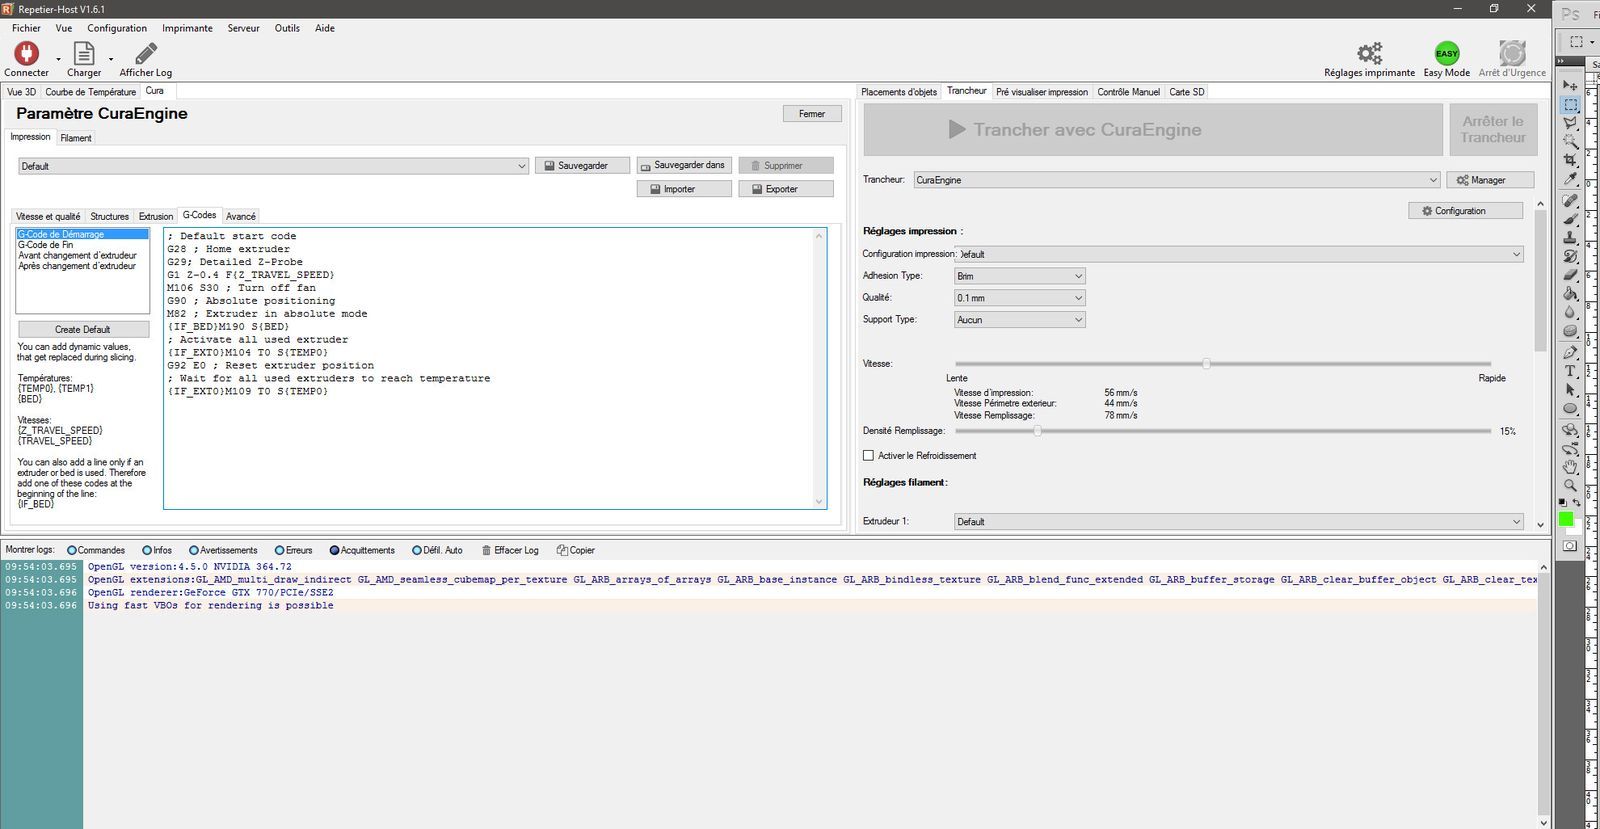
Task: Select Photoshop's Zoom magnifier tool
Action: tap(1570, 485)
